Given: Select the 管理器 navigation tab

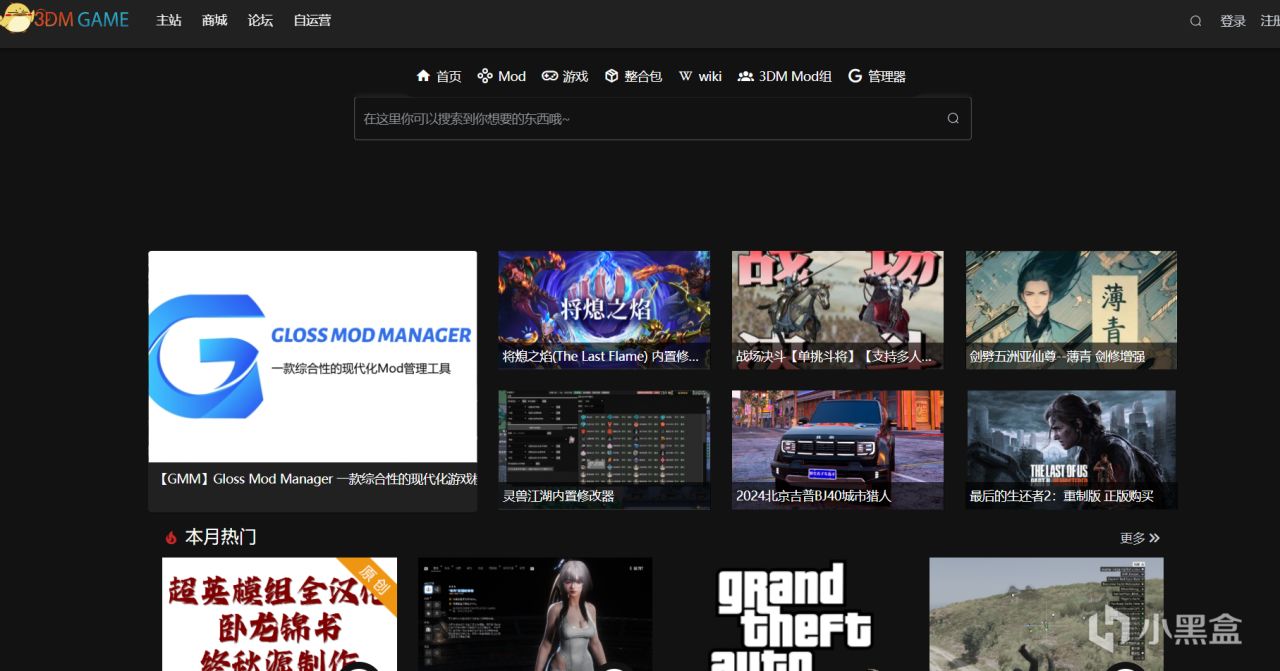Looking at the screenshot, I should [x=877, y=76].
